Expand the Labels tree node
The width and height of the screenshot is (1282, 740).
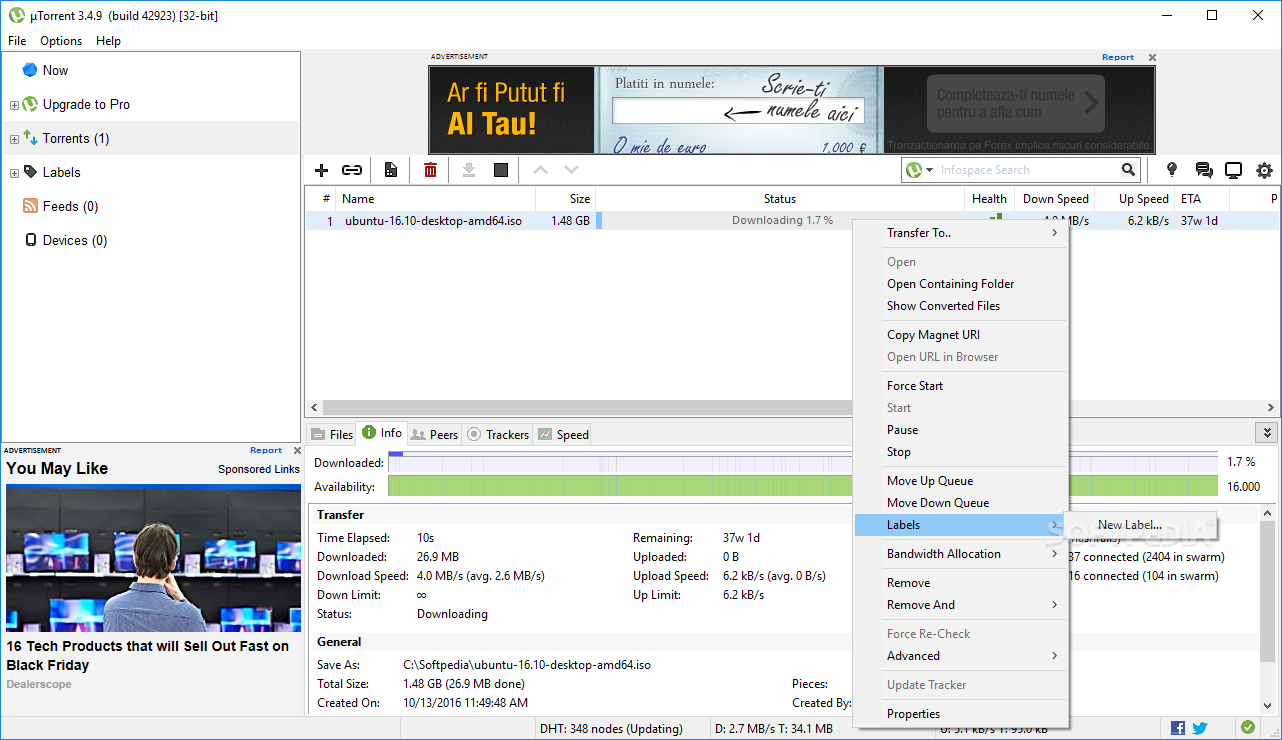pyautogui.click(x=14, y=173)
